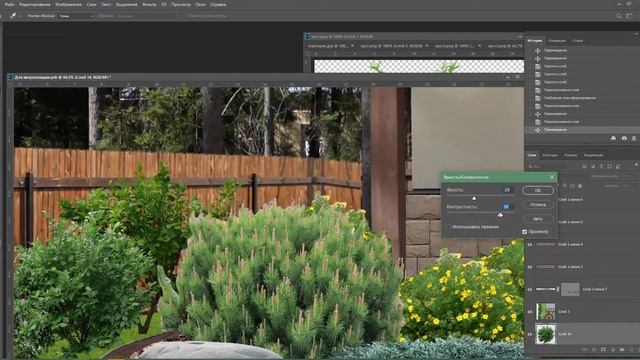This screenshot has height=360, width=640.
Task: Open the tool preset arrow beside the Eyedropper icon
Action: coord(20,16)
